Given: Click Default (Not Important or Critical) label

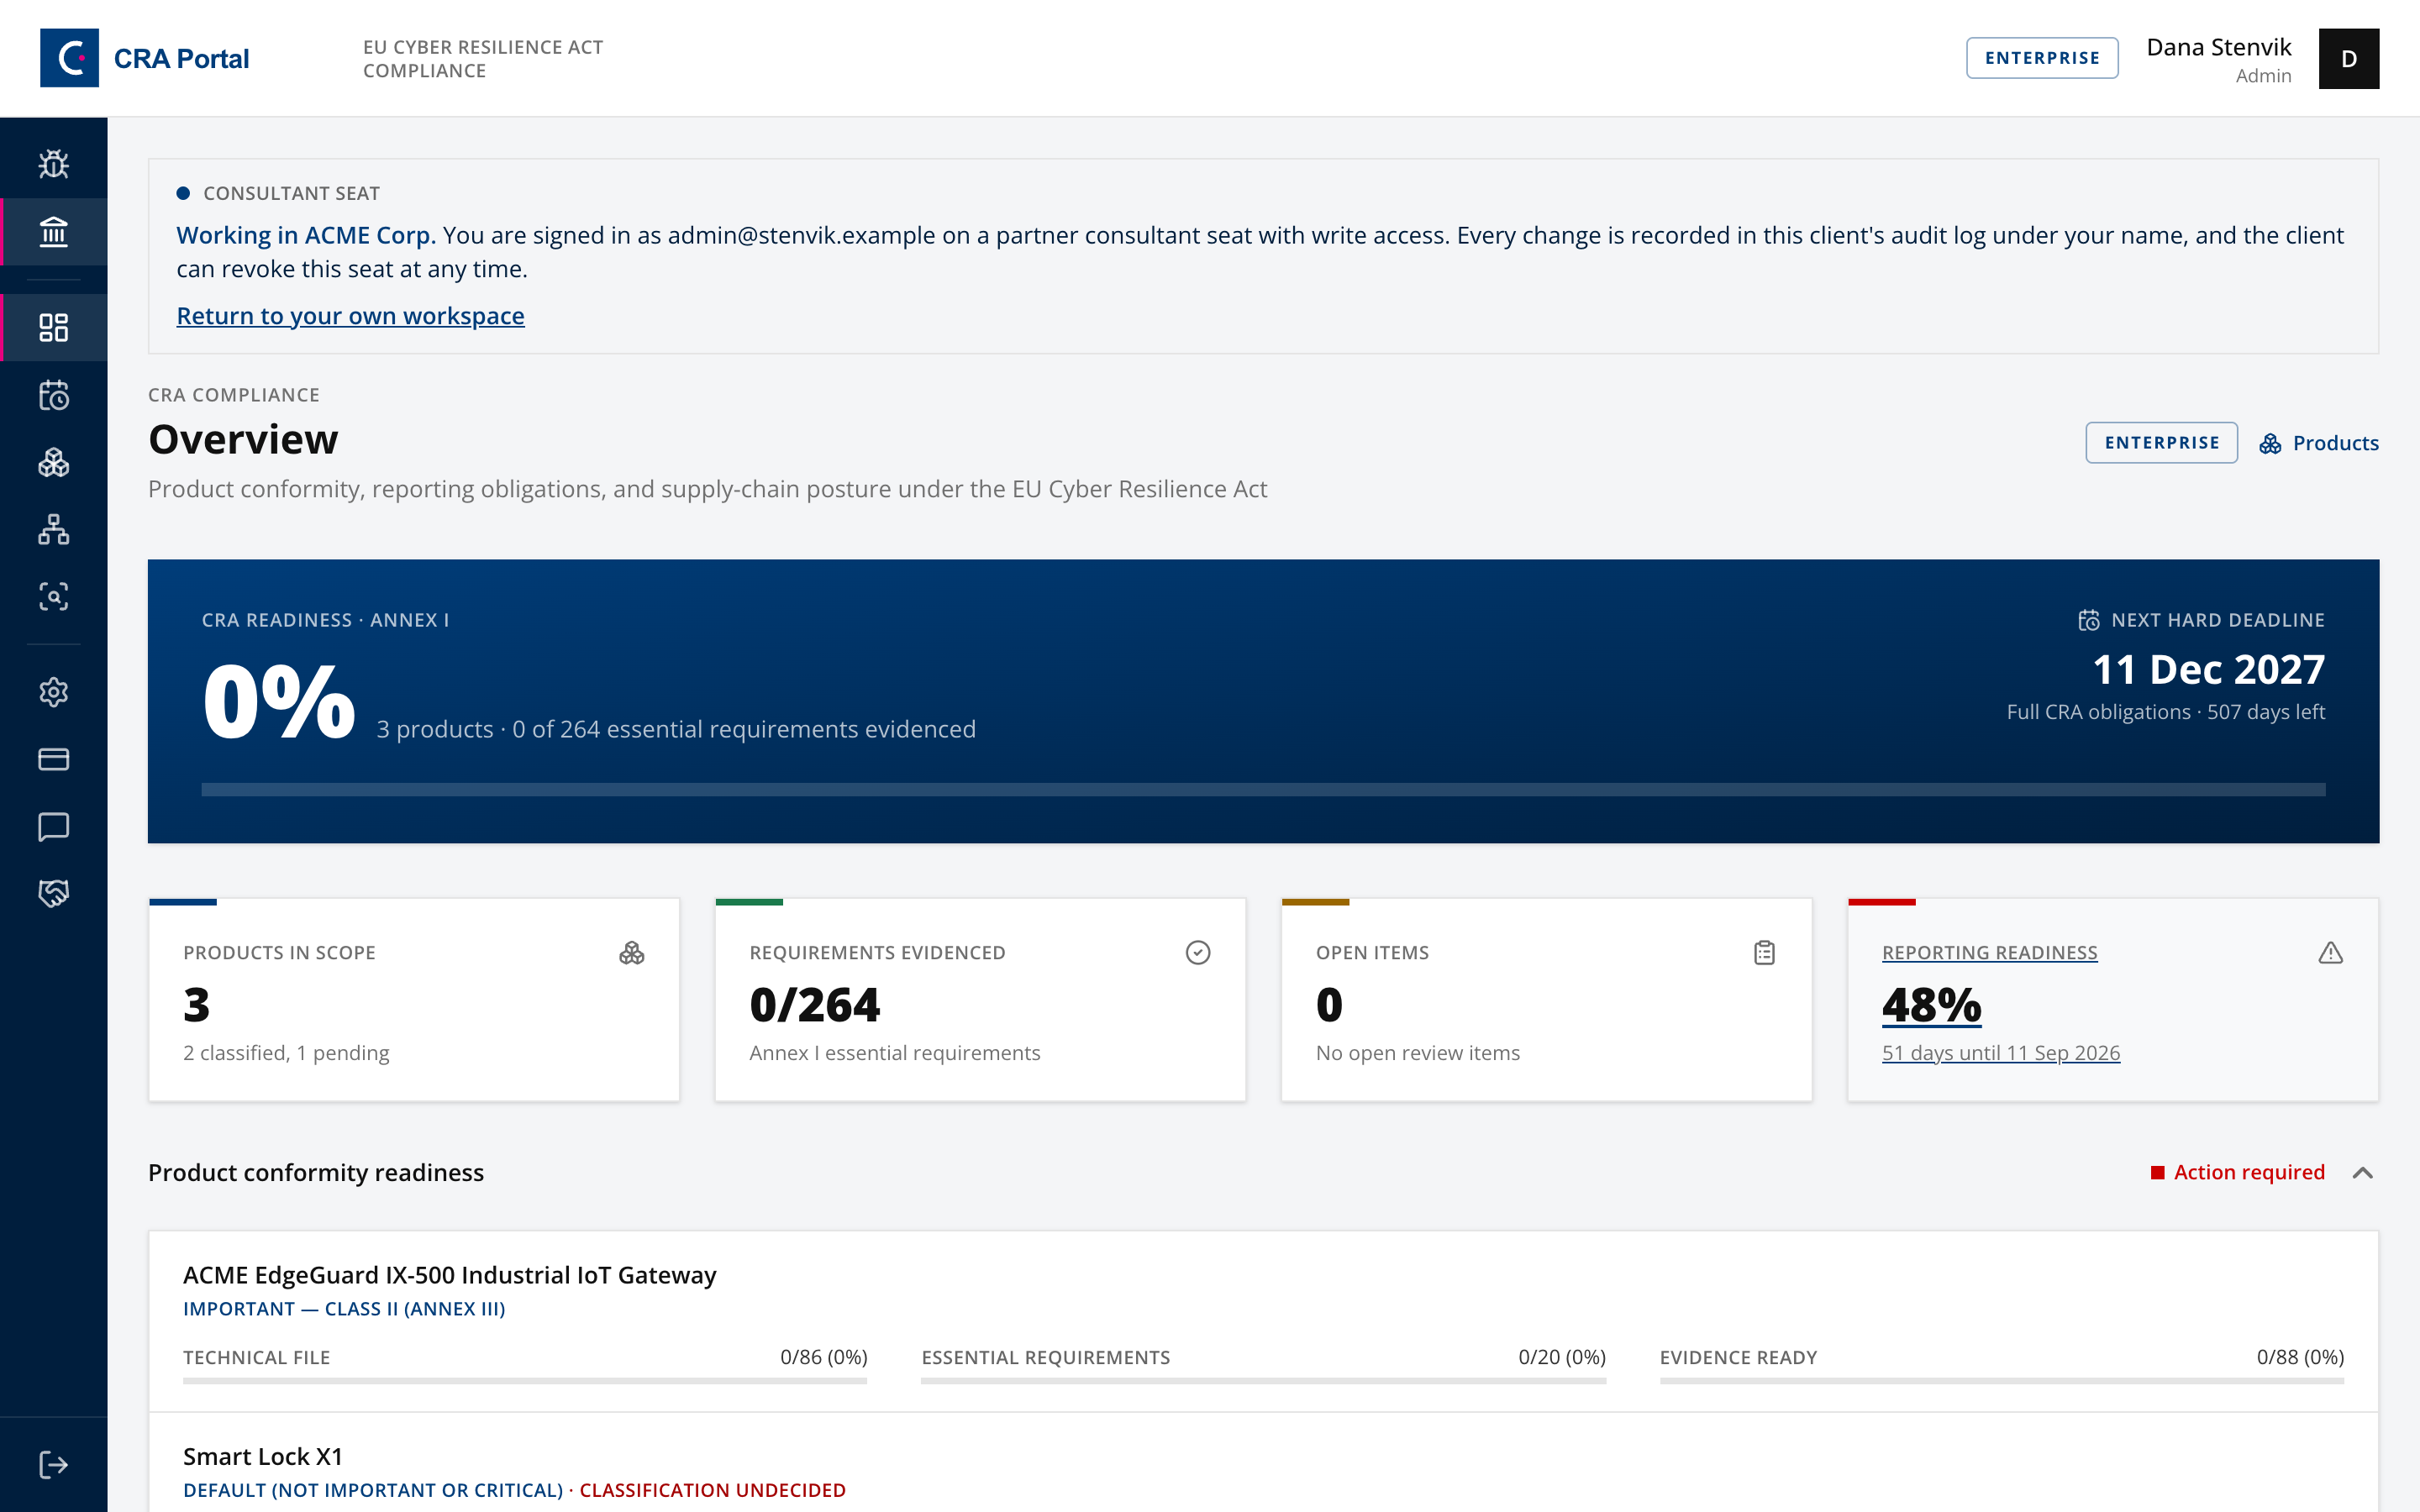Looking at the screenshot, I should 373,1490.
